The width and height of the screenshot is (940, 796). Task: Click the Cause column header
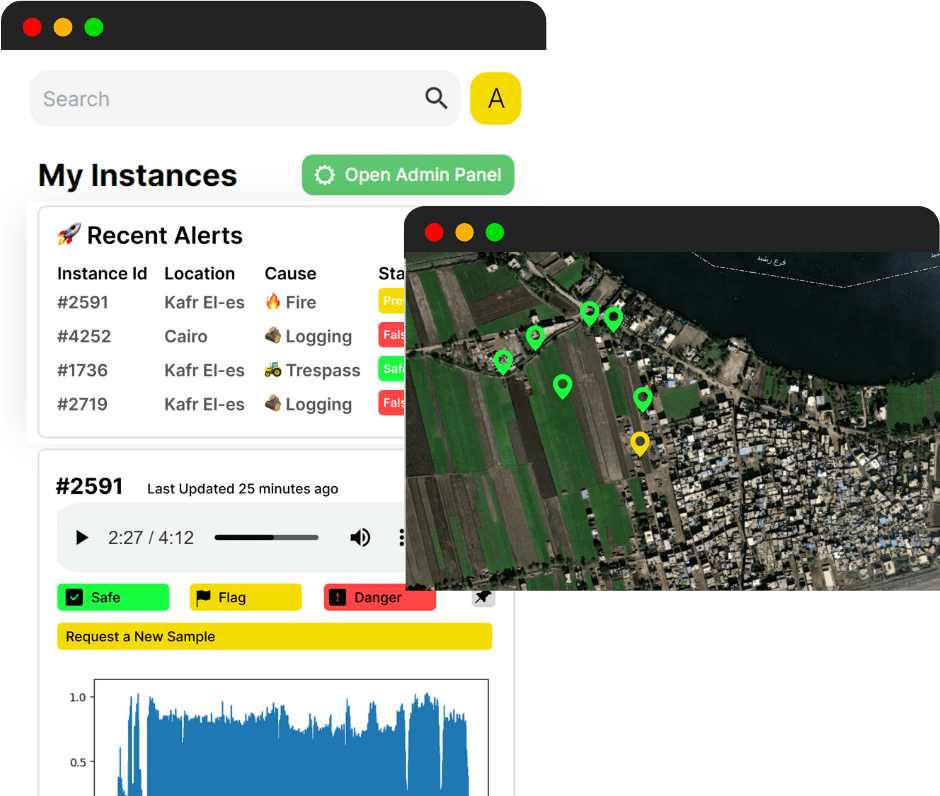click(290, 273)
